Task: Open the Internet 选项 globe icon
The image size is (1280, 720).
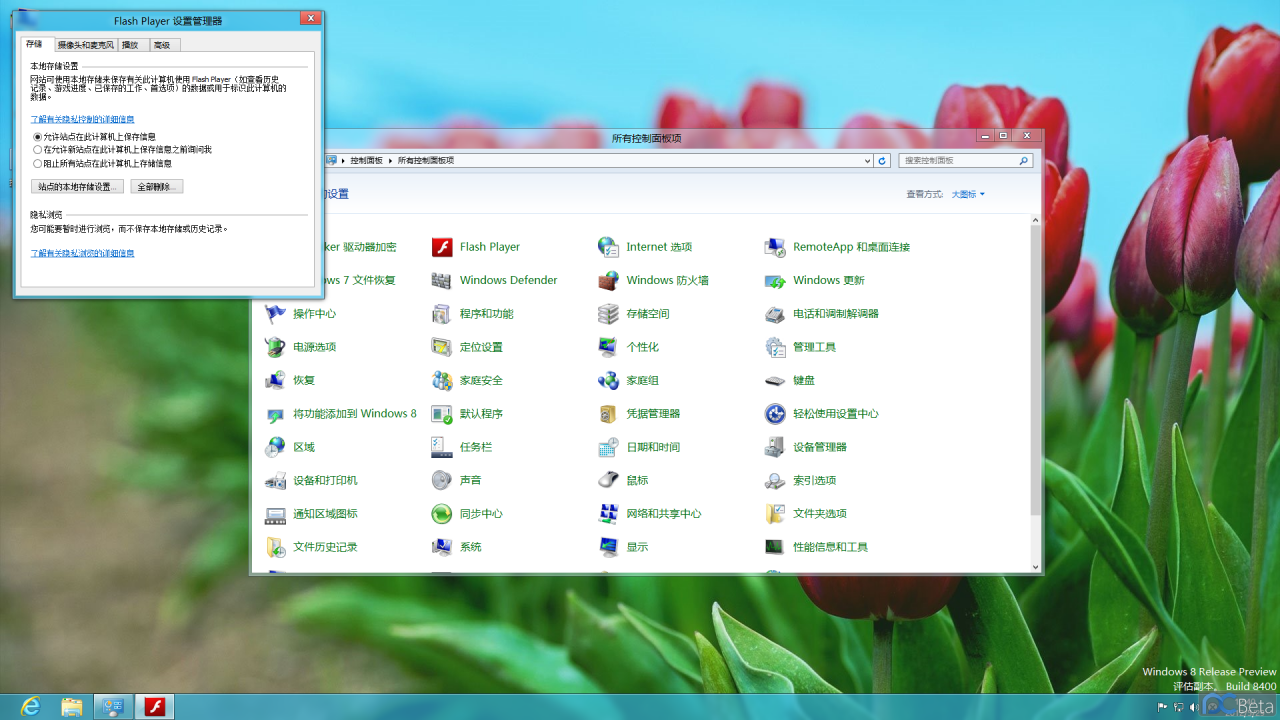Action: (x=608, y=247)
